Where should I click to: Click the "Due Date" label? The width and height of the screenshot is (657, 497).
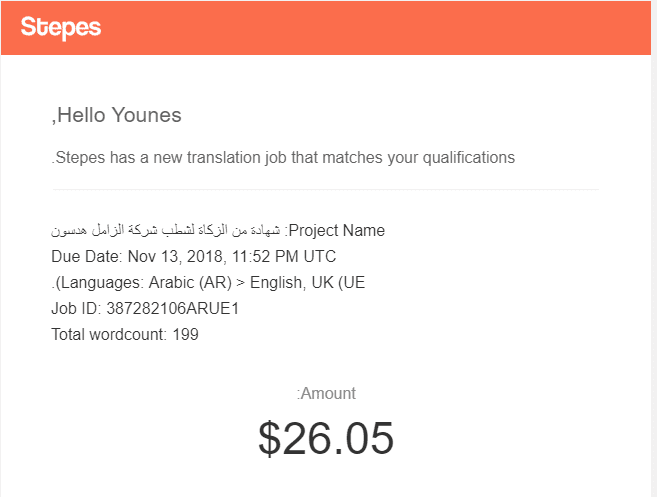point(84,256)
